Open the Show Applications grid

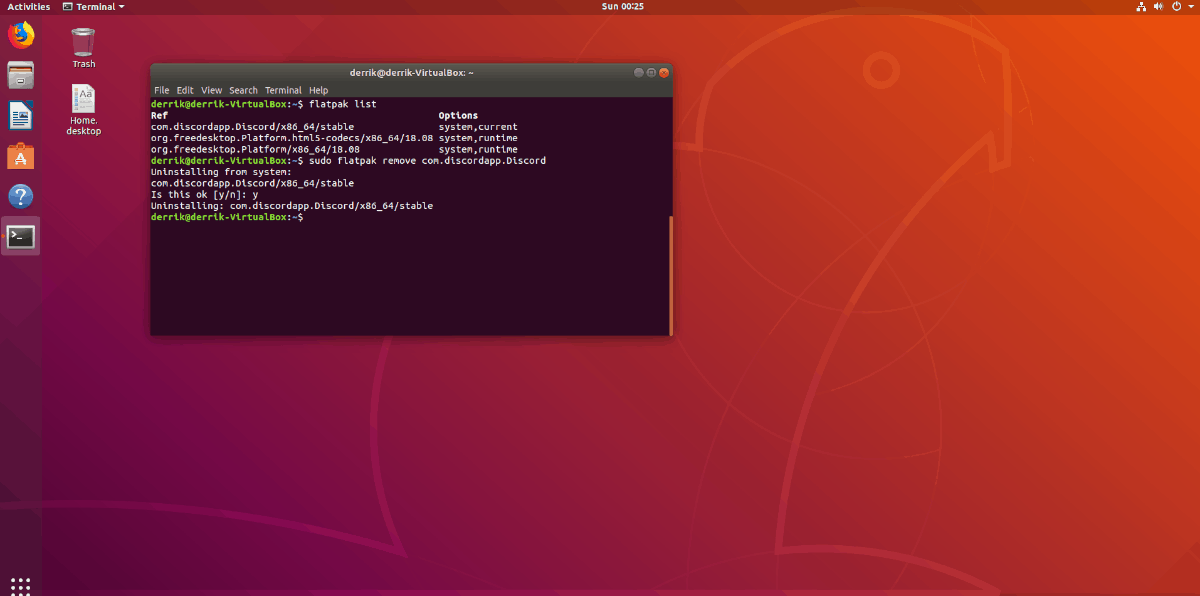coord(20,585)
